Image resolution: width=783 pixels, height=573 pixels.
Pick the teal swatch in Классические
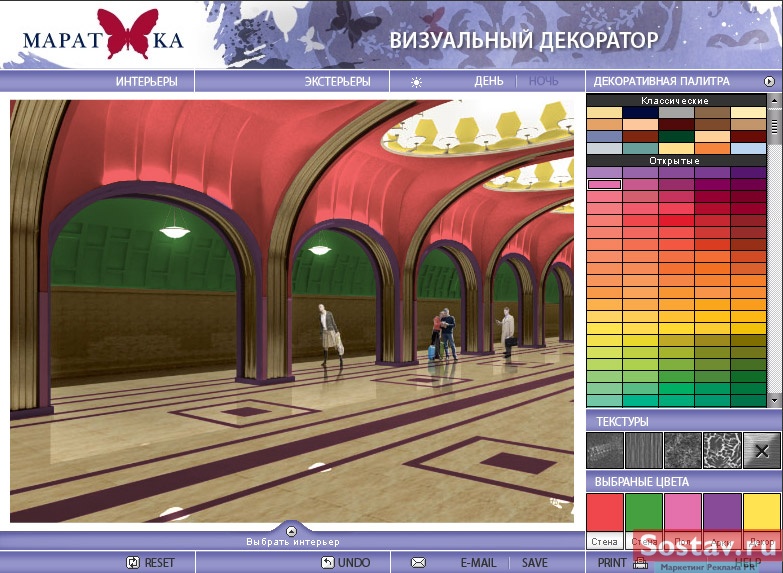pos(640,148)
